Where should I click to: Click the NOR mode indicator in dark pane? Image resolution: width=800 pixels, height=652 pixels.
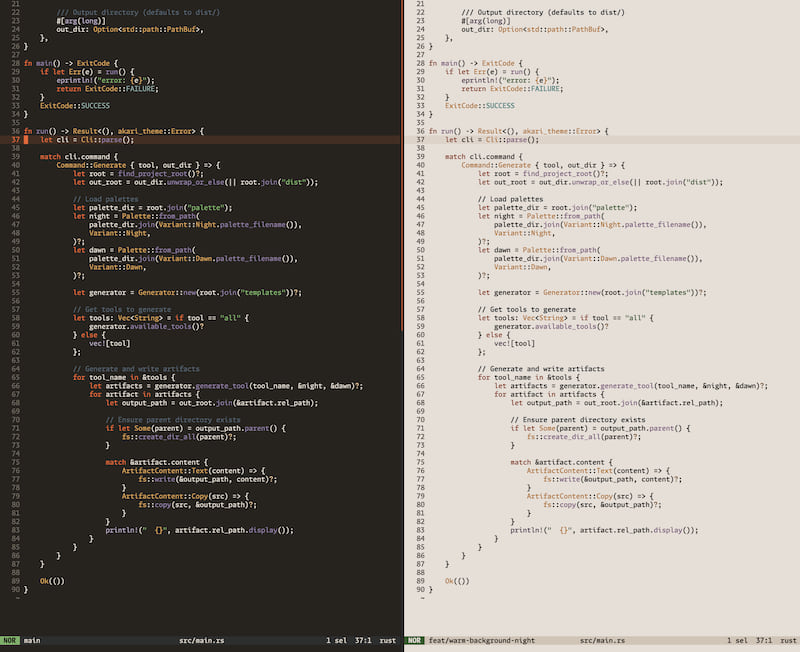tap(9, 640)
